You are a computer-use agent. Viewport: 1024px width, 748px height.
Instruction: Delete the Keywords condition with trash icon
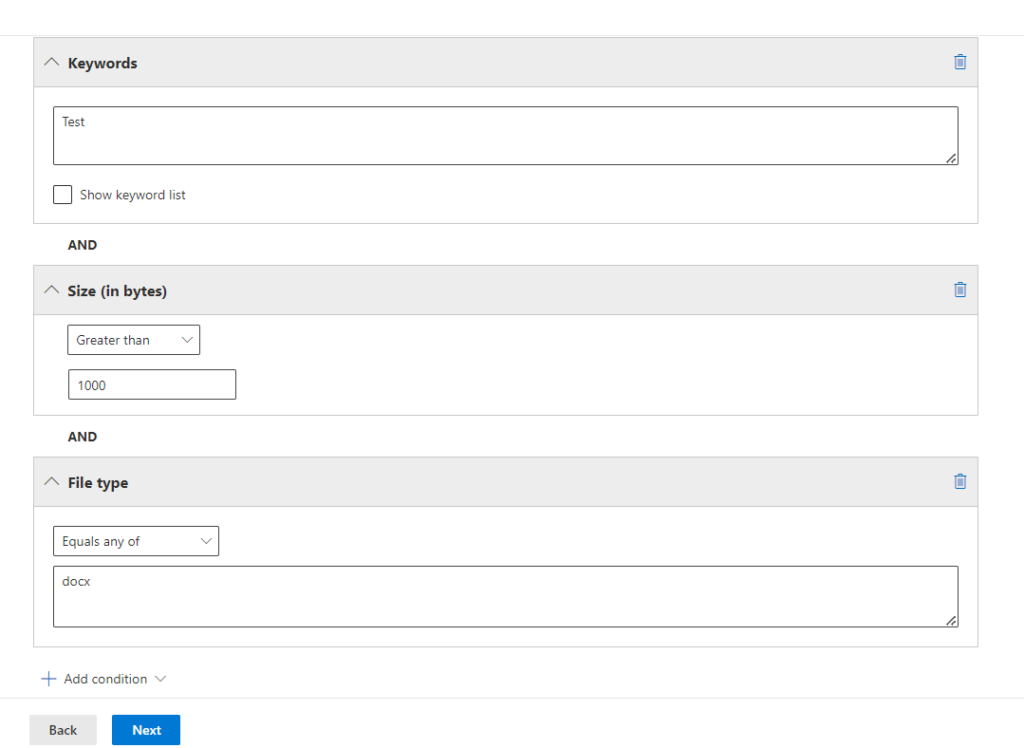960,62
